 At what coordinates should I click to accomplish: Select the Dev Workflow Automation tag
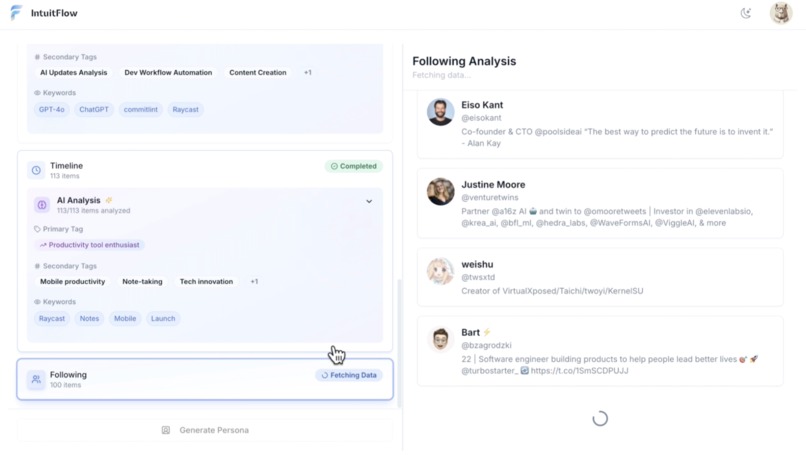tap(168, 72)
